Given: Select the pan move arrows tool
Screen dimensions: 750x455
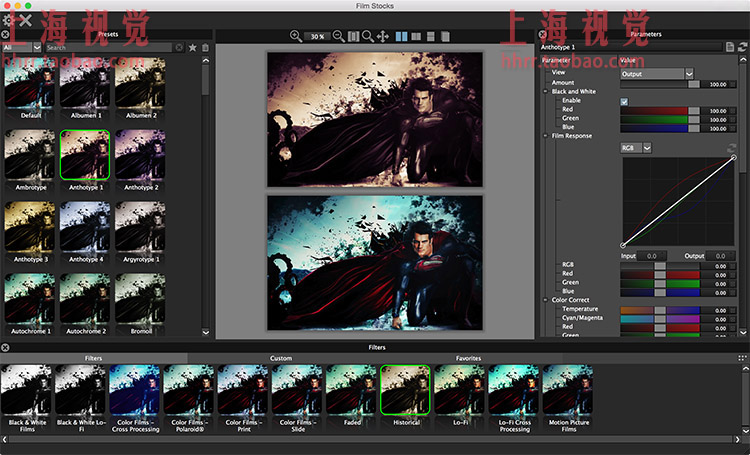Looking at the screenshot, I should pos(383,36).
